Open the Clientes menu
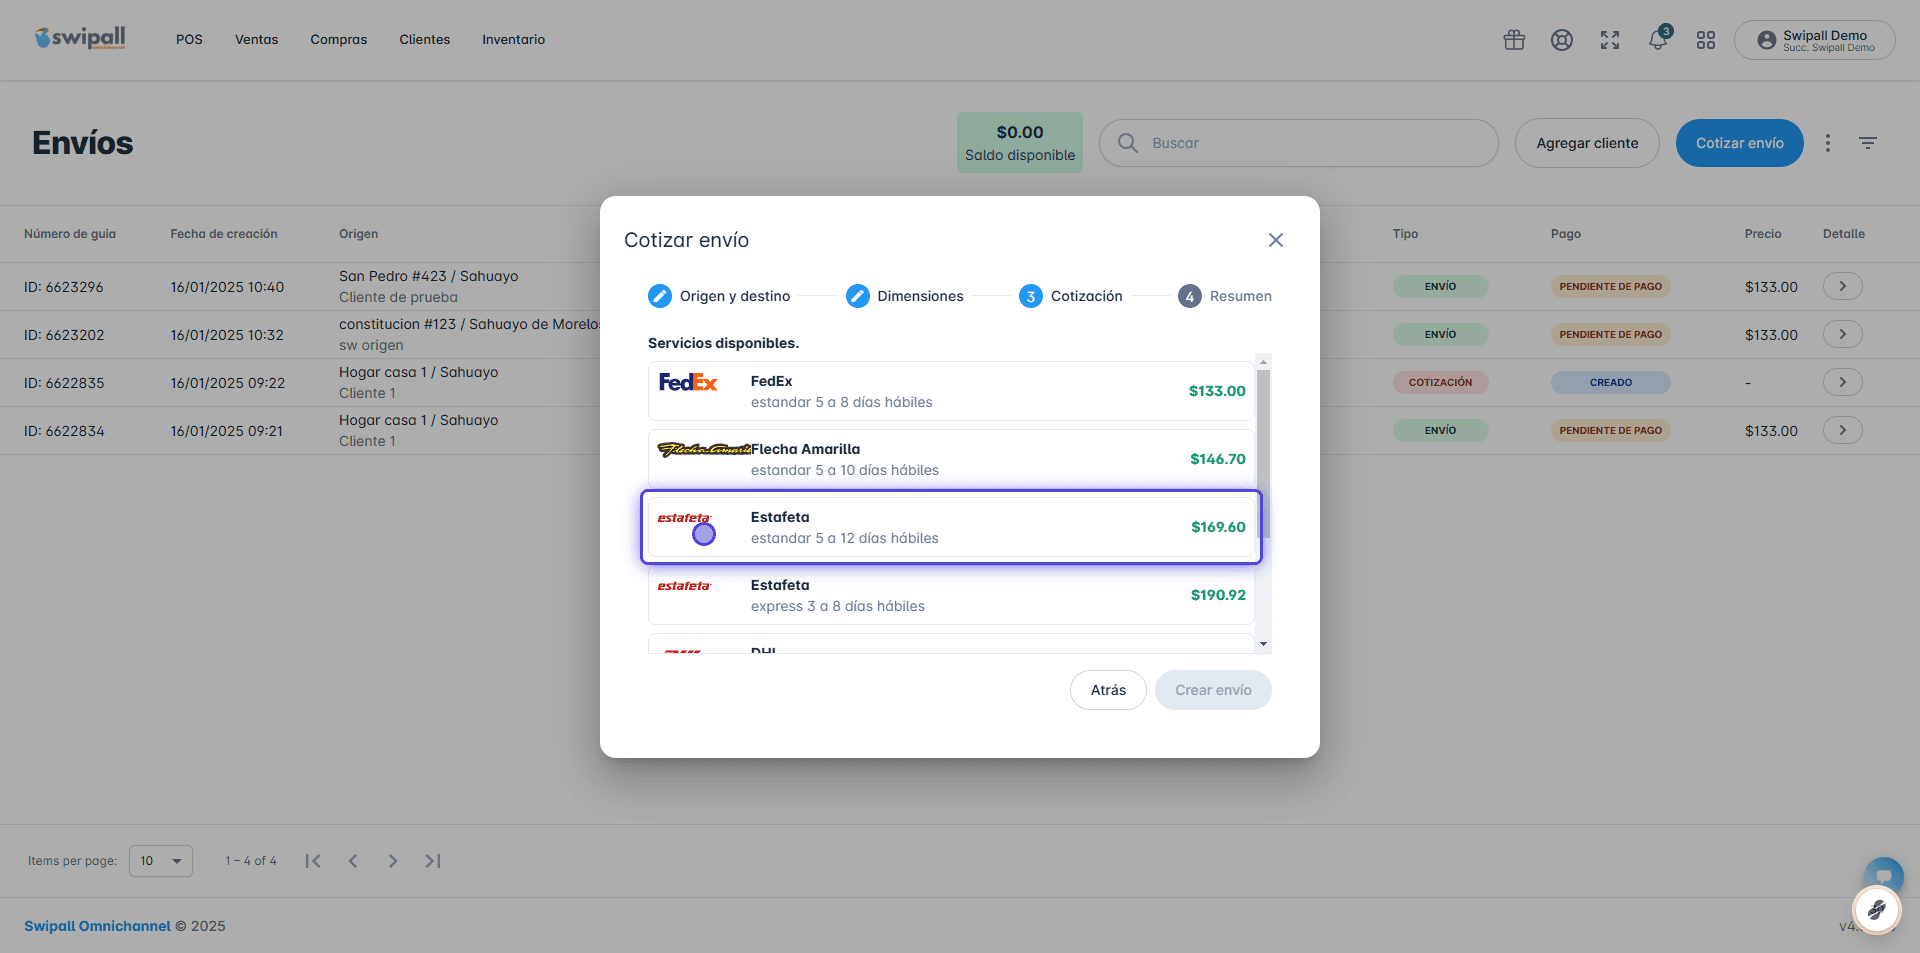1920x953 pixels. tap(425, 40)
